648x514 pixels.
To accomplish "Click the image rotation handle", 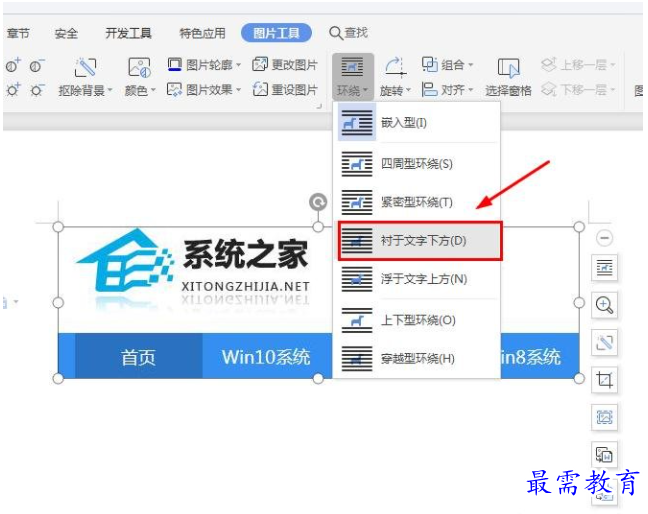I will [318, 202].
